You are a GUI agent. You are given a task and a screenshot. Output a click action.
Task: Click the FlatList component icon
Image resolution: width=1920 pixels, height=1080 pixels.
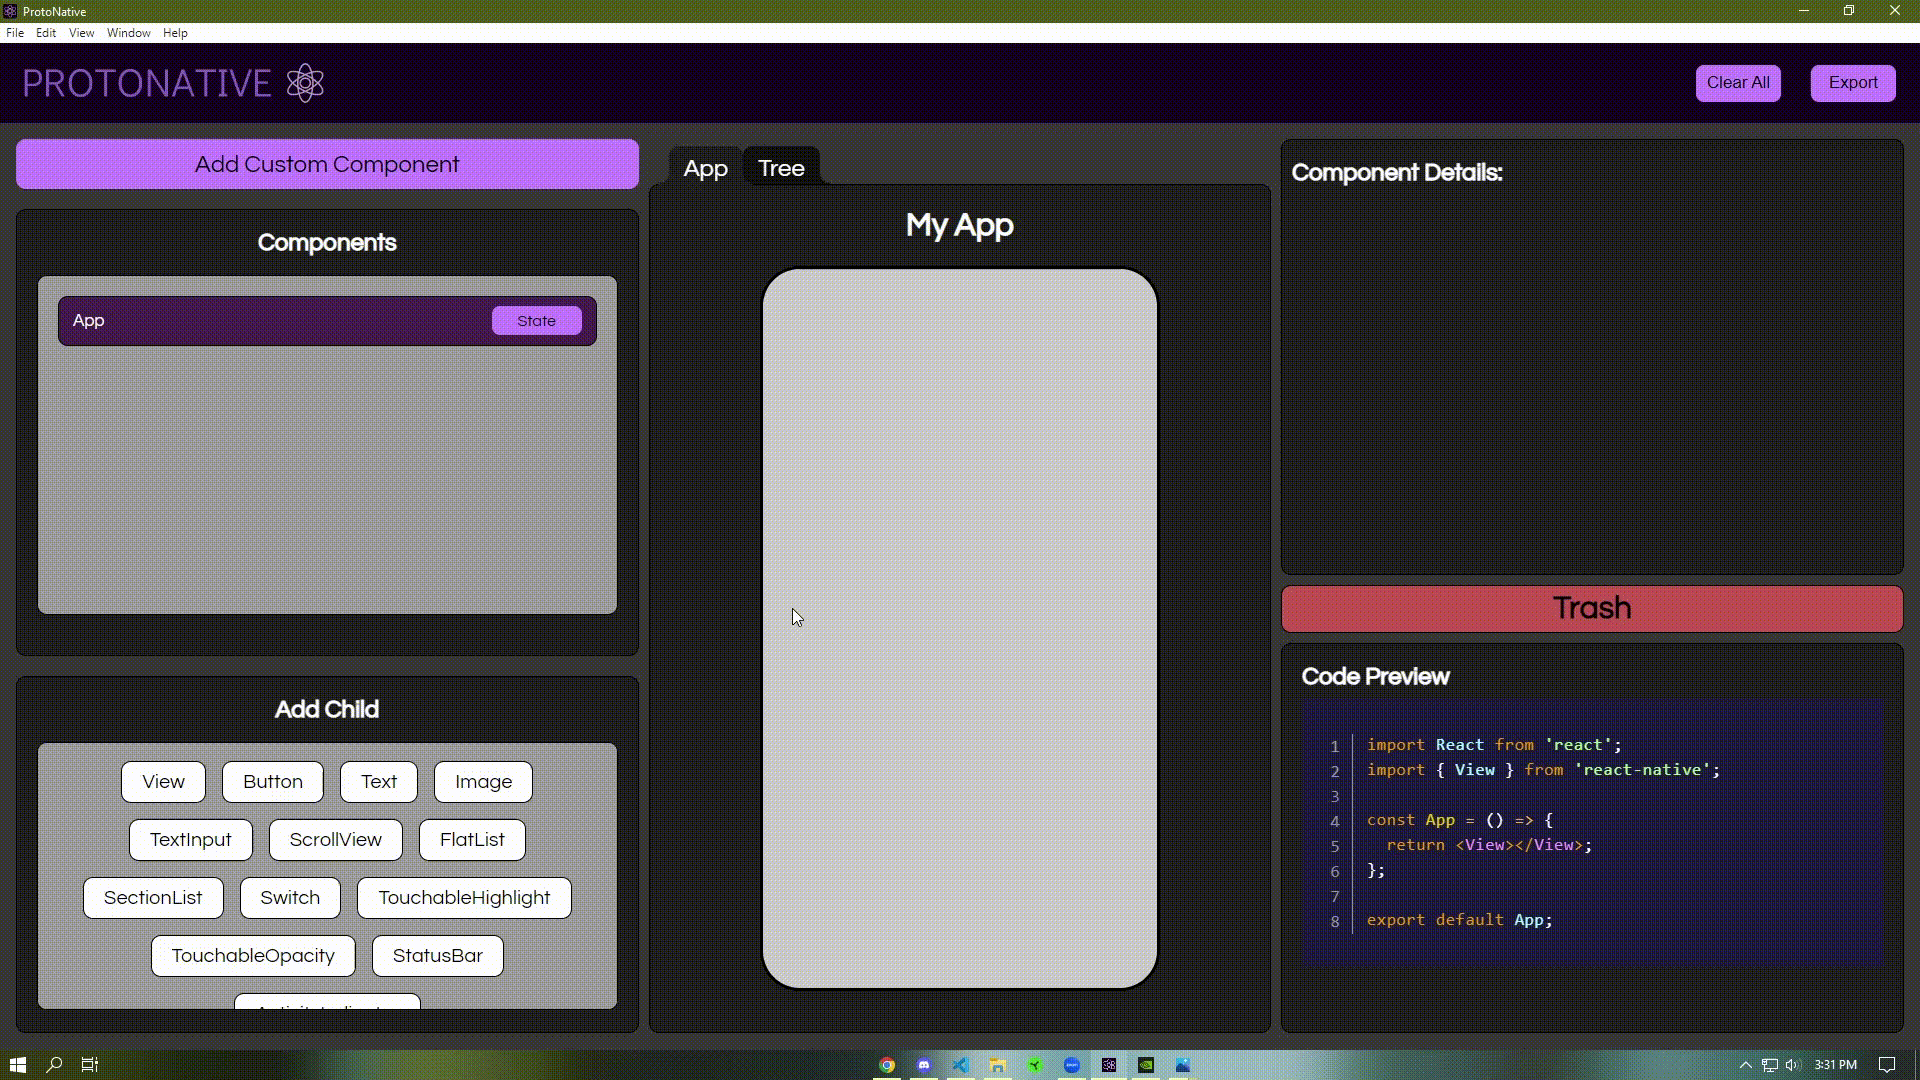tap(472, 839)
